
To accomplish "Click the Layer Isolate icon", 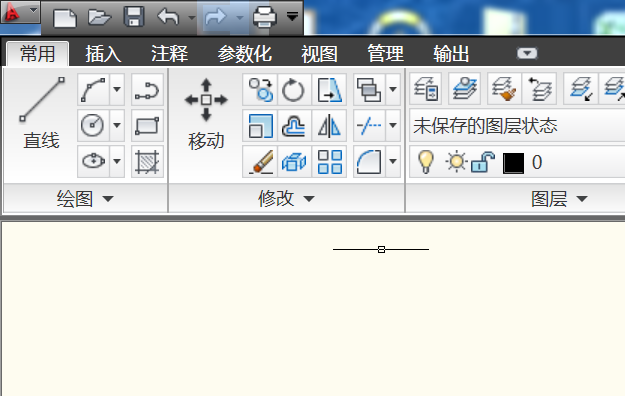I will point(581,89).
